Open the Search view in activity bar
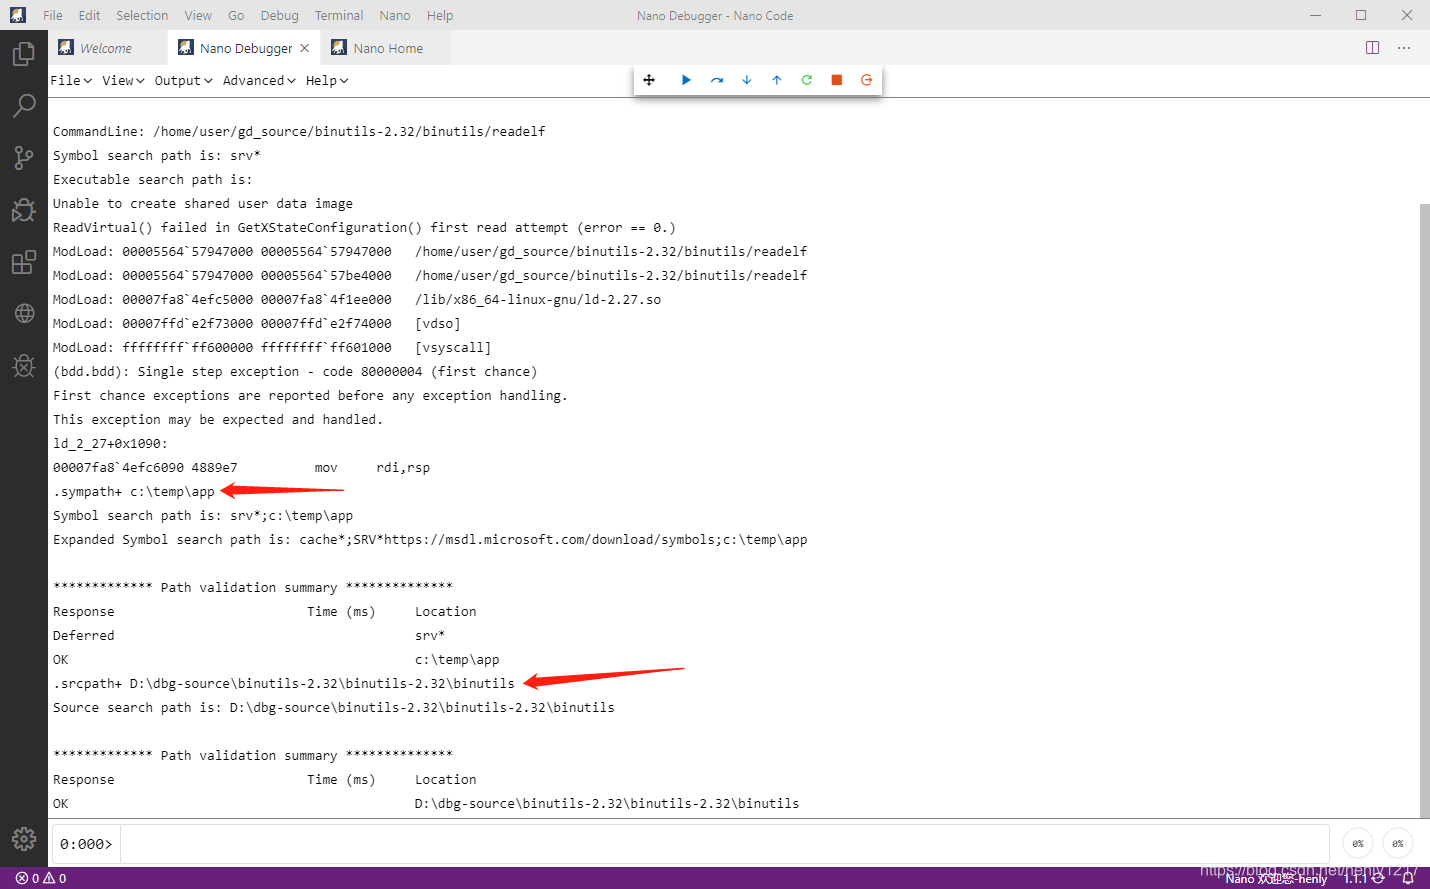Screen dimensions: 1430x889 (24, 105)
